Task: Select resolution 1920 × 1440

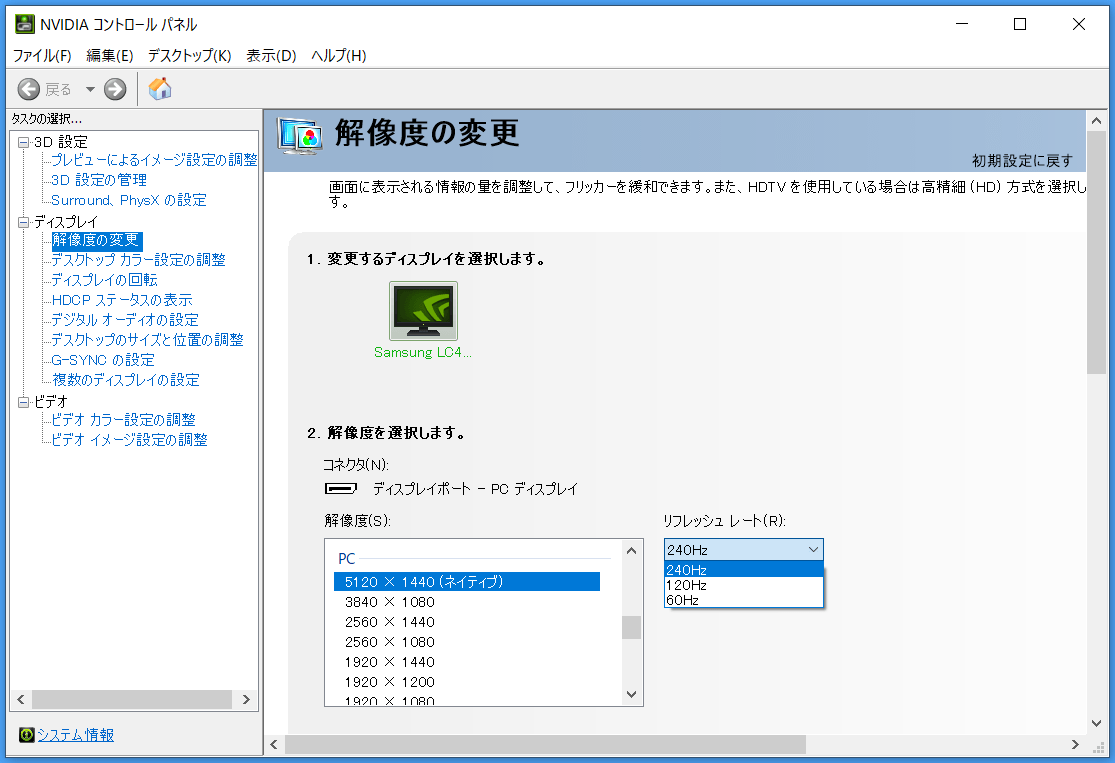Action: coord(466,661)
